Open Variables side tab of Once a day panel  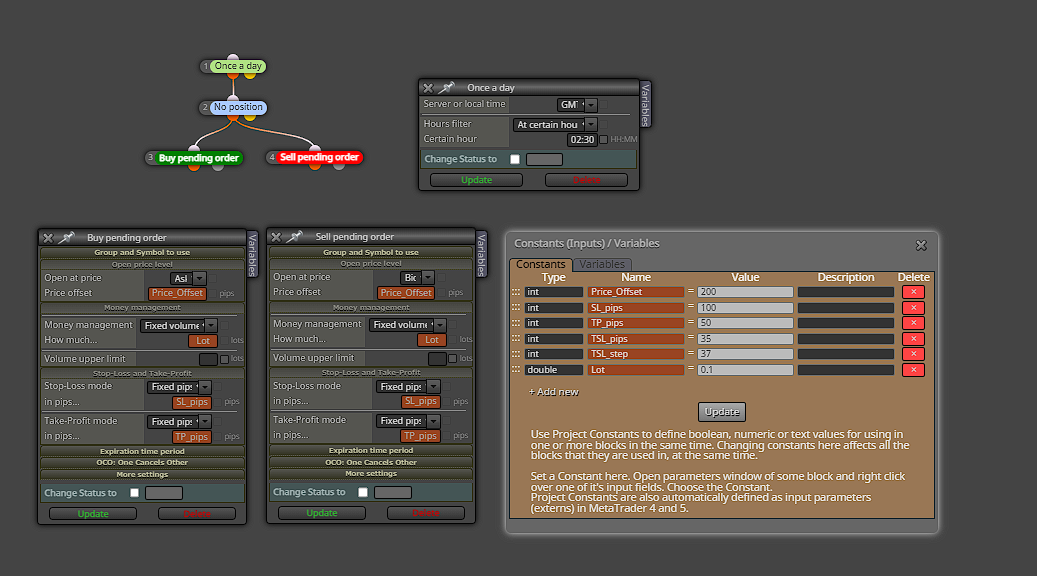tap(645, 104)
